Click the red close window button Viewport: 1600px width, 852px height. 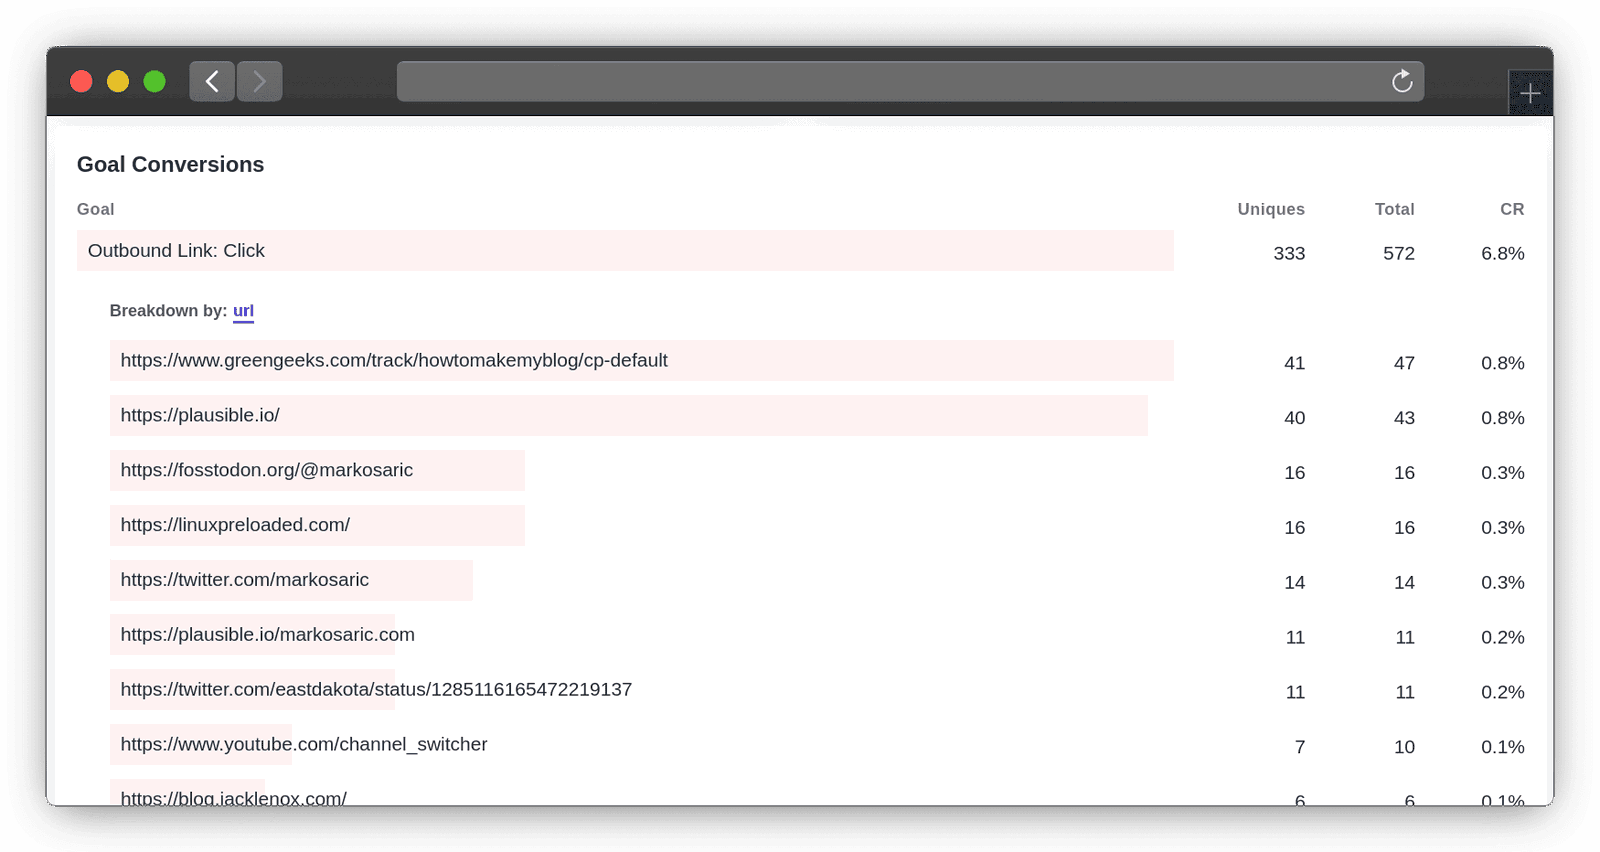pos(82,81)
